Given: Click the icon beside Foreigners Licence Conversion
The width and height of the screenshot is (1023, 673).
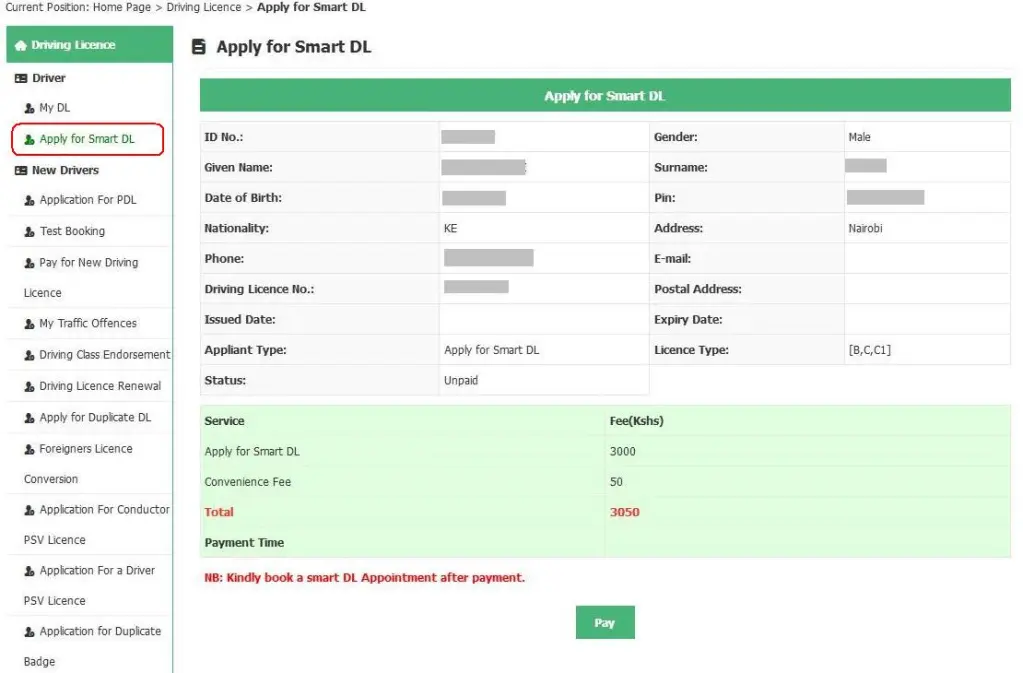Looking at the screenshot, I should pyautogui.click(x=29, y=449).
